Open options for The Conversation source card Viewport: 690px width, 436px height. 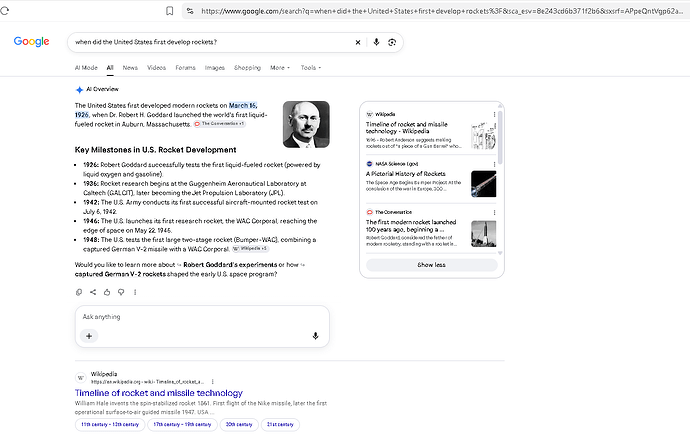(x=494, y=213)
